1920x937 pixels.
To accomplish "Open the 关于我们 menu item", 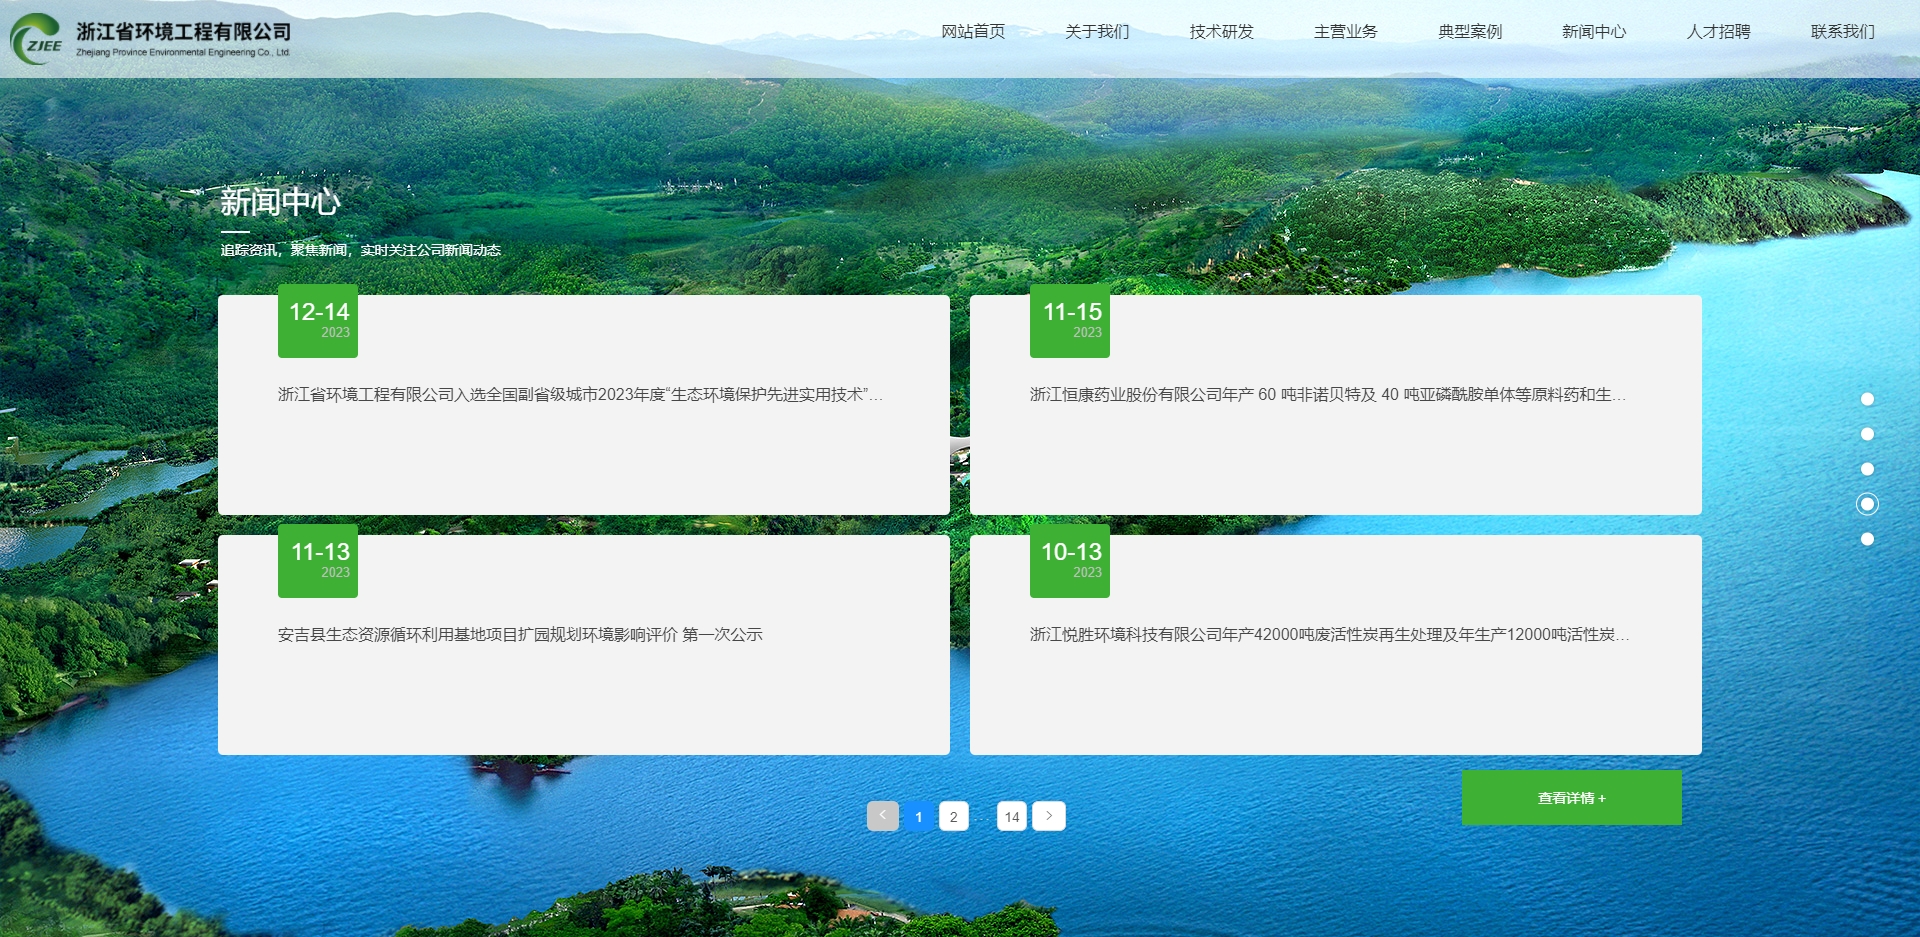I will (1097, 32).
